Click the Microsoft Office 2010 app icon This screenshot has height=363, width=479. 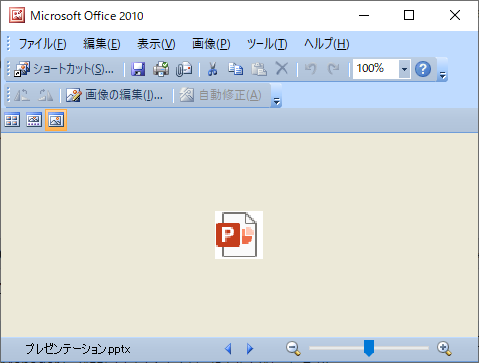tap(17, 15)
